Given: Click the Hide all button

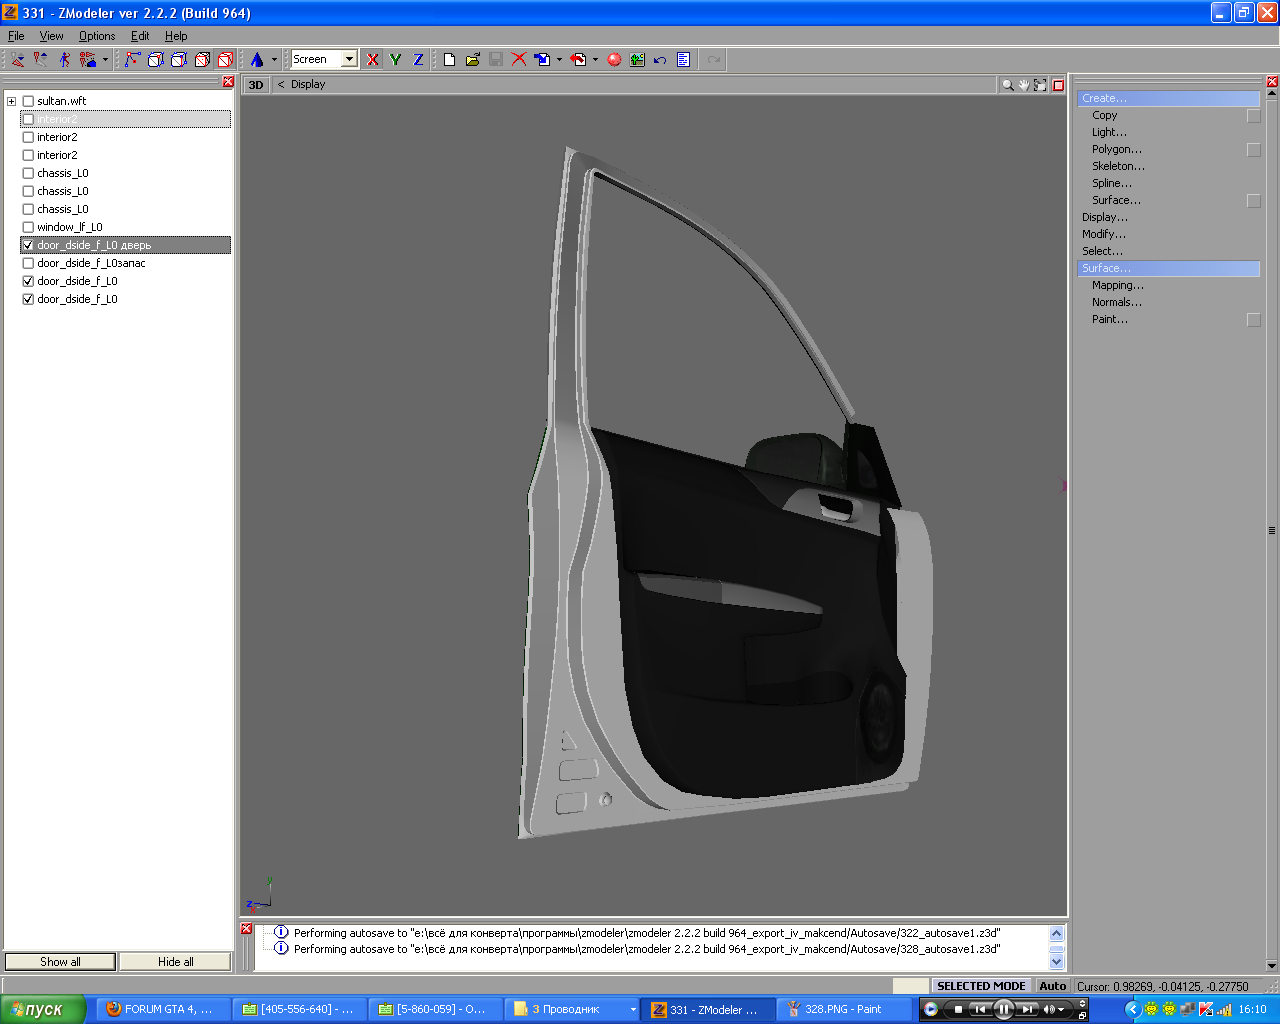Looking at the screenshot, I should 176,962.
